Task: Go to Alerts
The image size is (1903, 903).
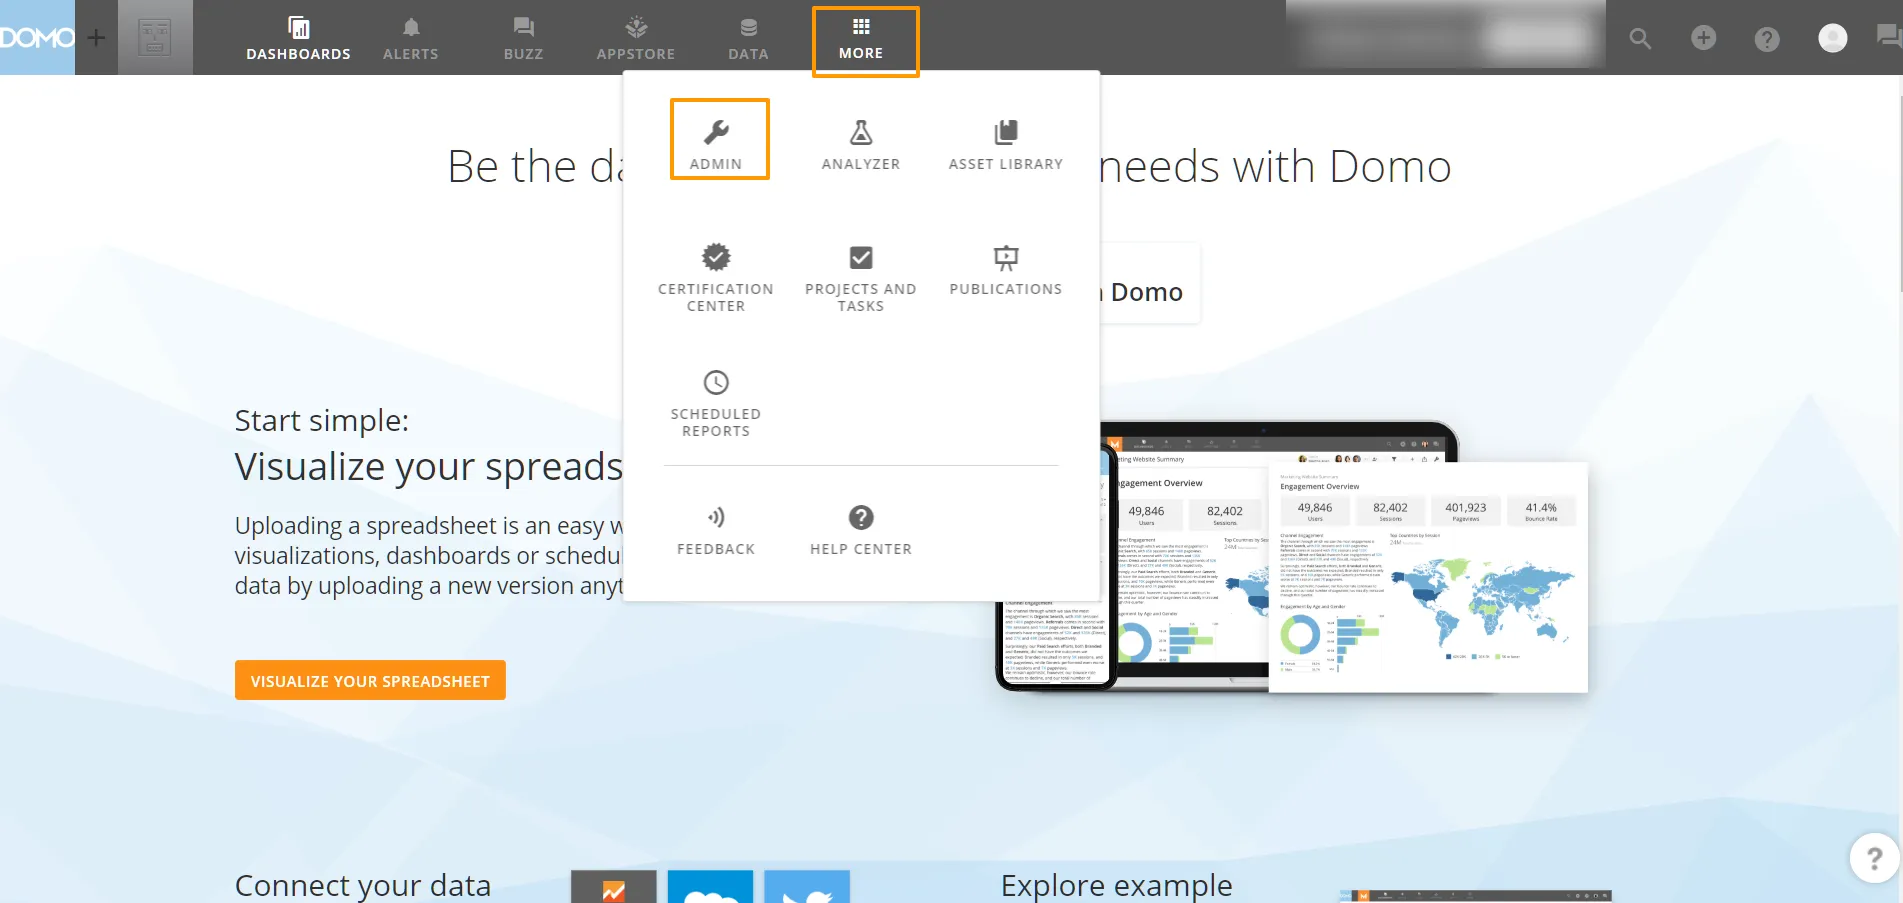Action: pyautogui.click(x=411, y=38)
